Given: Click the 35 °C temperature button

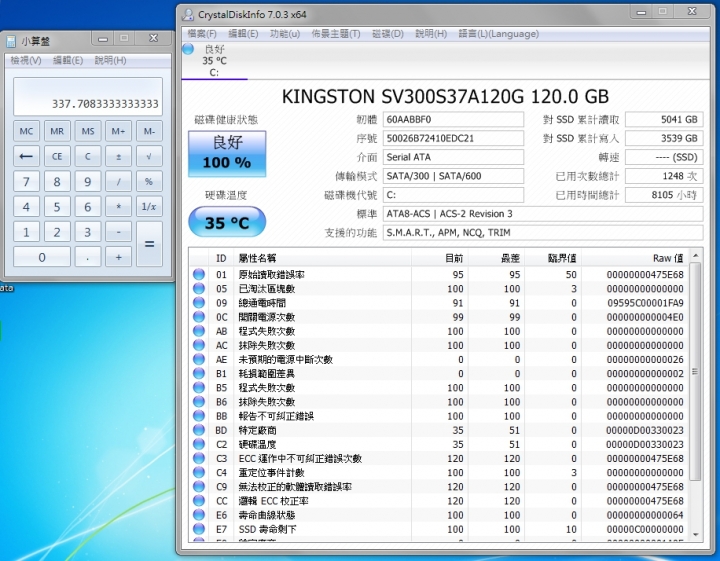Looking at the screenshot, I should [x=227, y=222].
